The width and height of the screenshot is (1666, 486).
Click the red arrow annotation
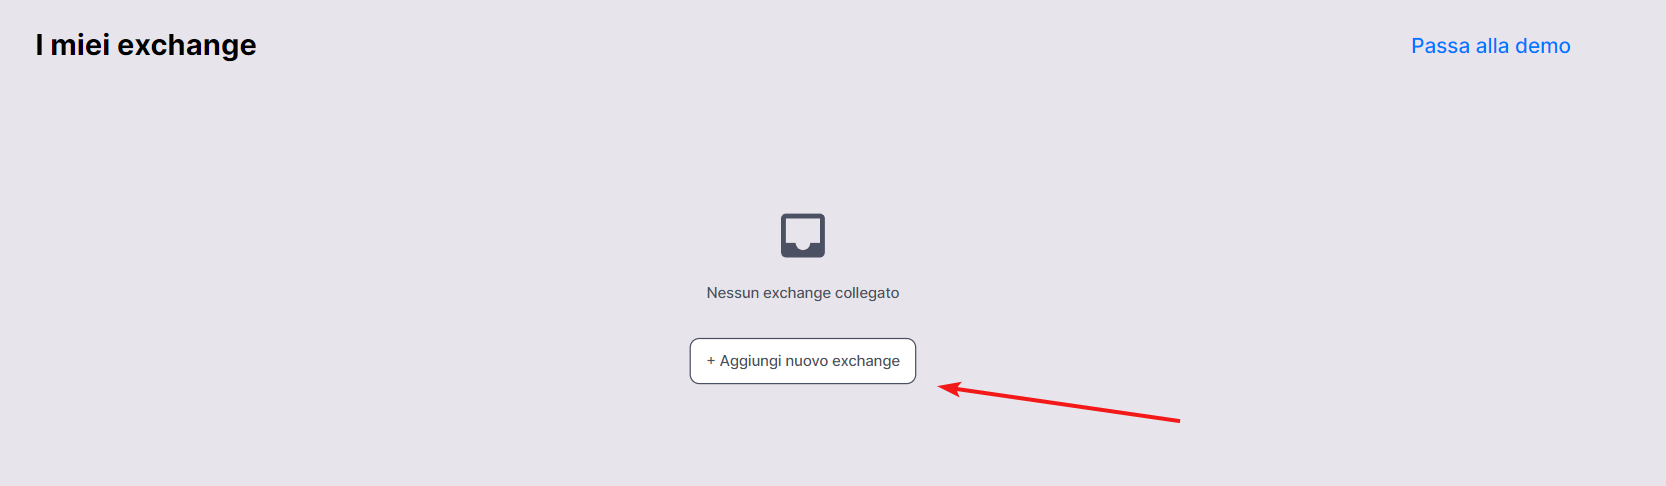coord(1059,402)
